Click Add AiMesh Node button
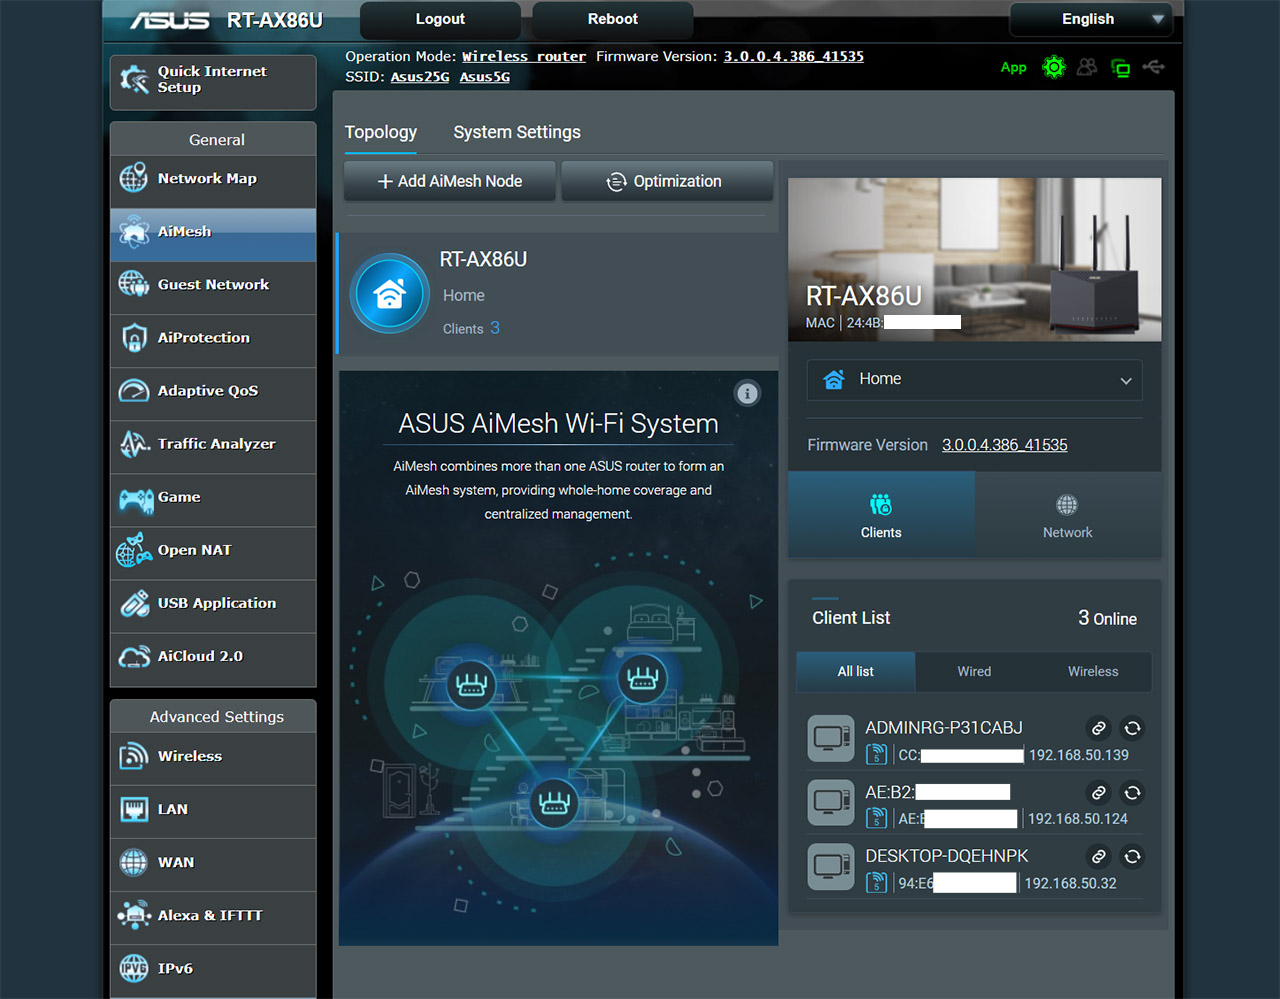The height and width of the screenshot is (999, 1280). [x=450, y=181]
